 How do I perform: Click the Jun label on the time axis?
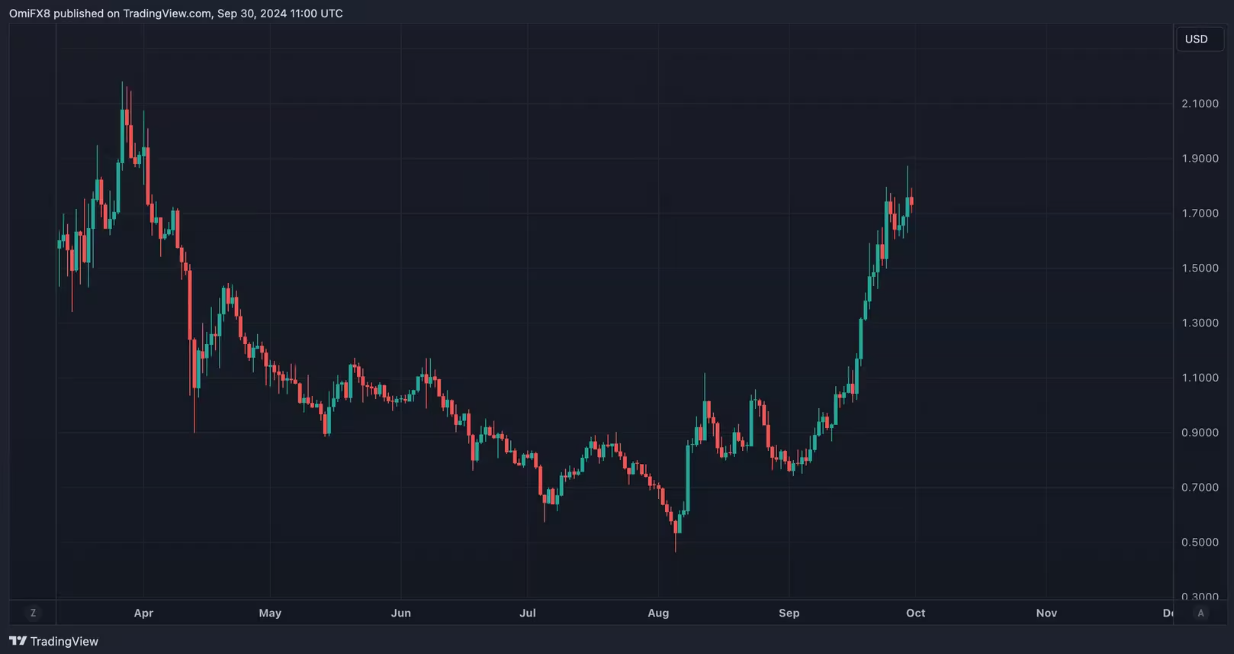tap(401, 613)
